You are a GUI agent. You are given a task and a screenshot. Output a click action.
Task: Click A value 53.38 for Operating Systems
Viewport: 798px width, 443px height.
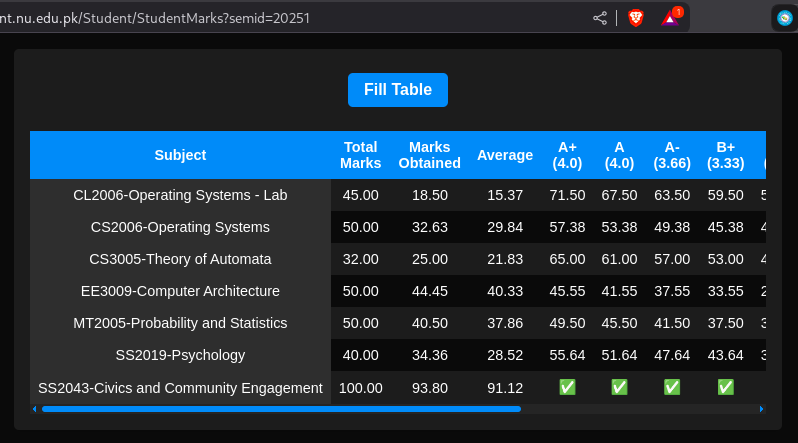click(619, 227)
